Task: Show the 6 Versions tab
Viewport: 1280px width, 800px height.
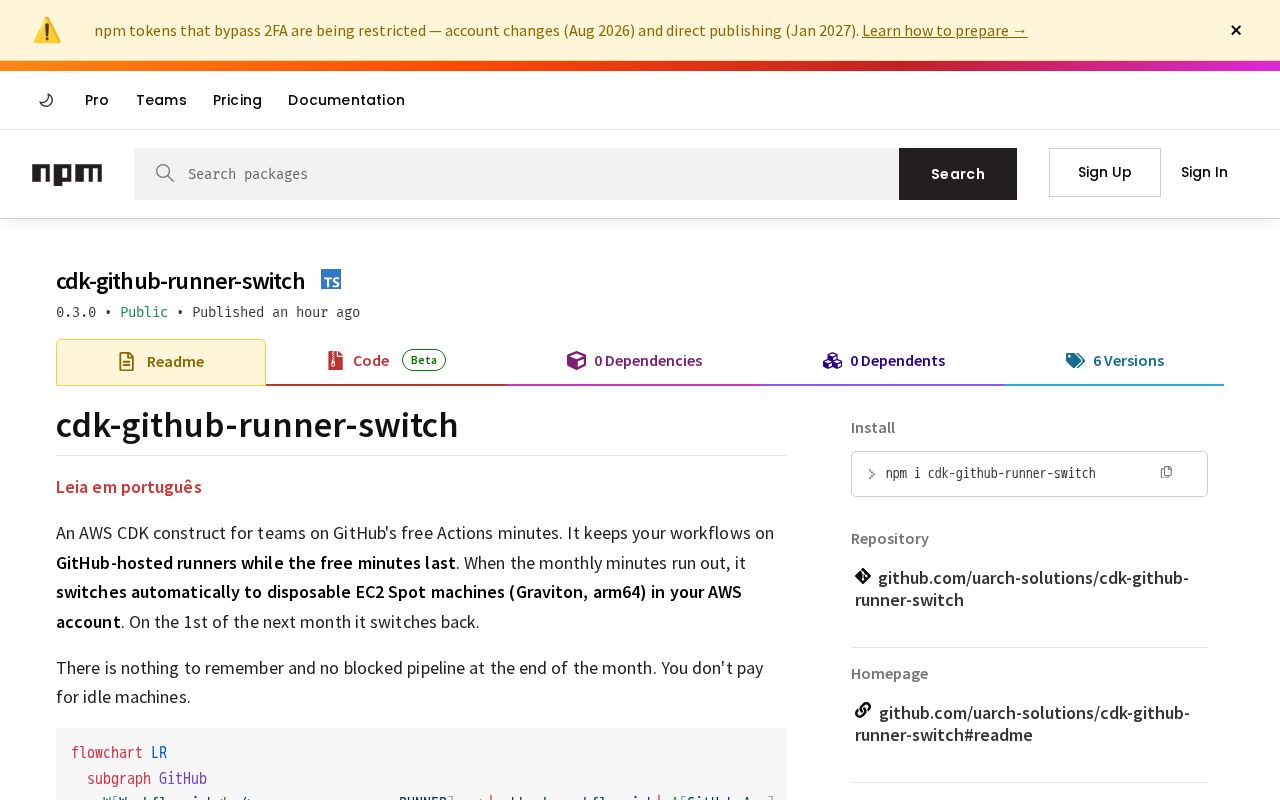Action: [x=1115, y=361]
